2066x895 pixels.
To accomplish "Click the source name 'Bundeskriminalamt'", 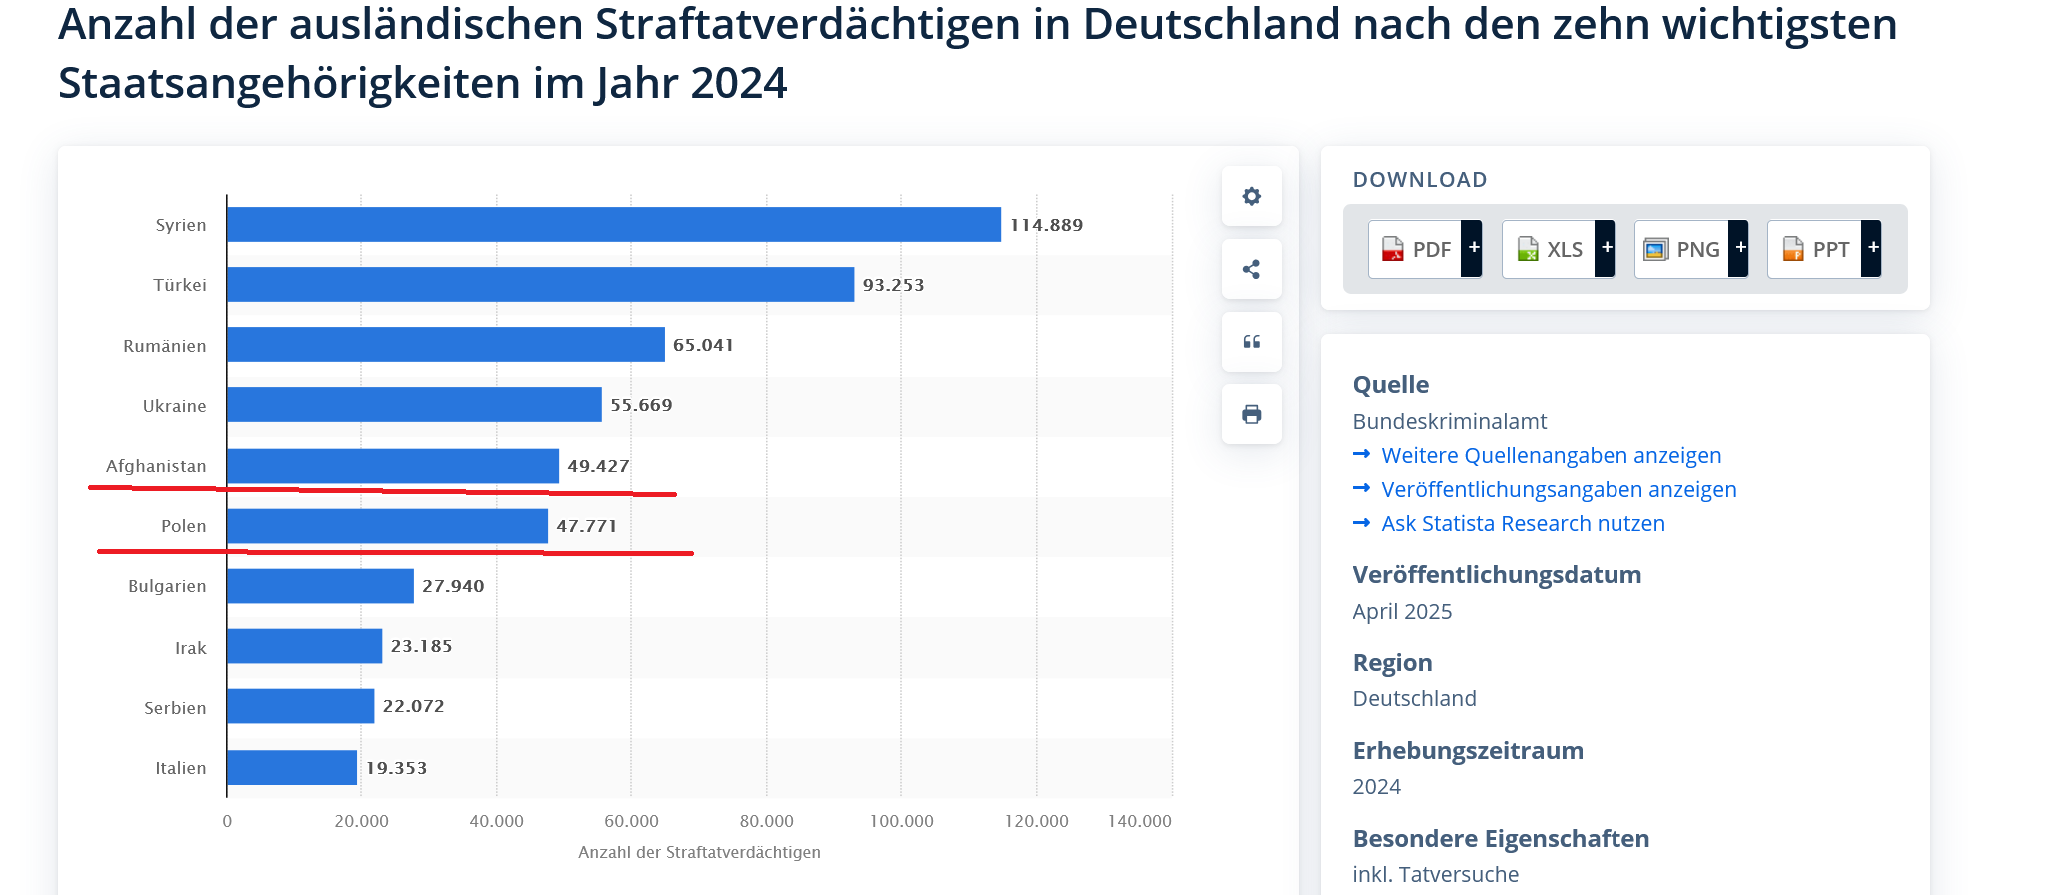I will (x=1450, y=422).
